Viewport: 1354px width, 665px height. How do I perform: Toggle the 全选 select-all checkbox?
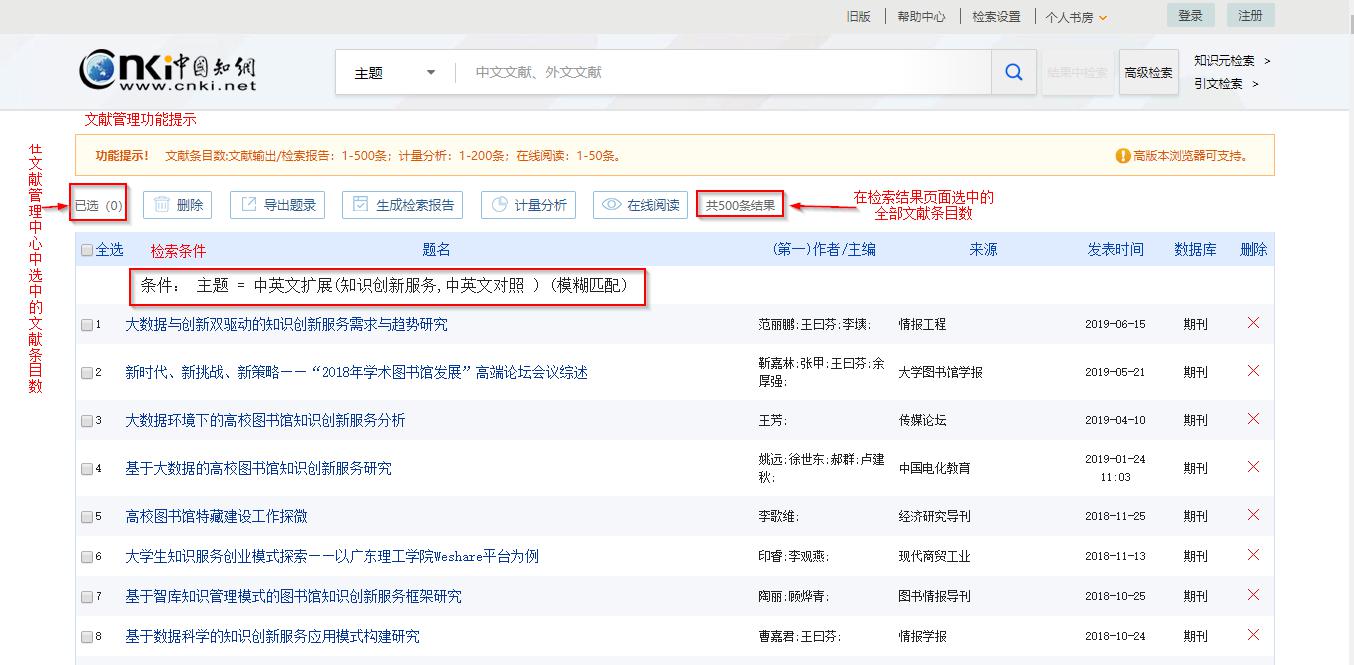pos(87,250)
